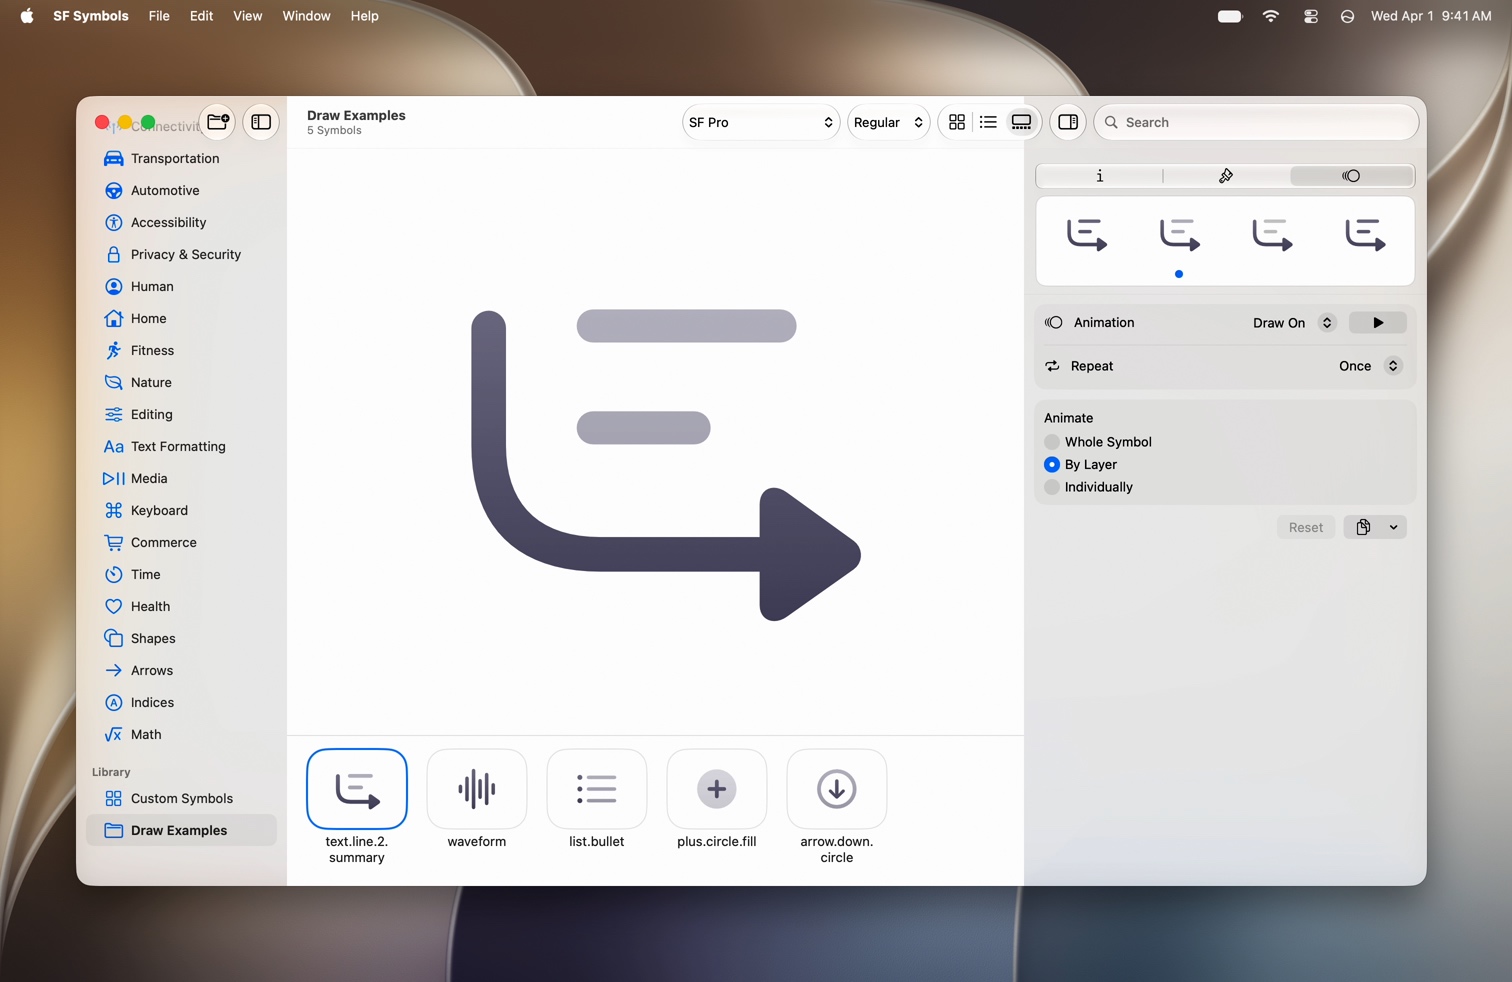
Task: Select the first animation preview thumbnail
Action: coord(1087,235)
